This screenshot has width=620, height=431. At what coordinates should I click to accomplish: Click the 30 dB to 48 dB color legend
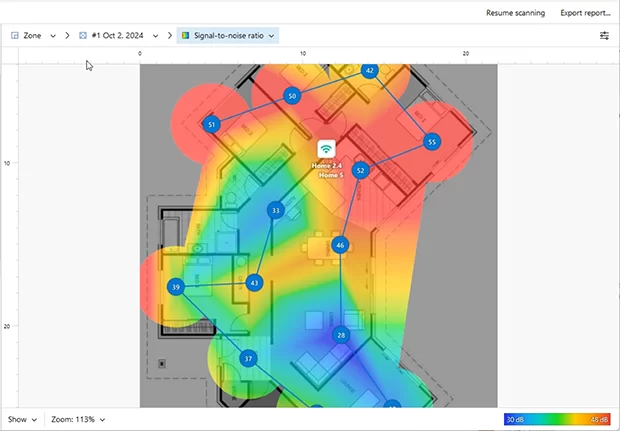pos(557,419)
